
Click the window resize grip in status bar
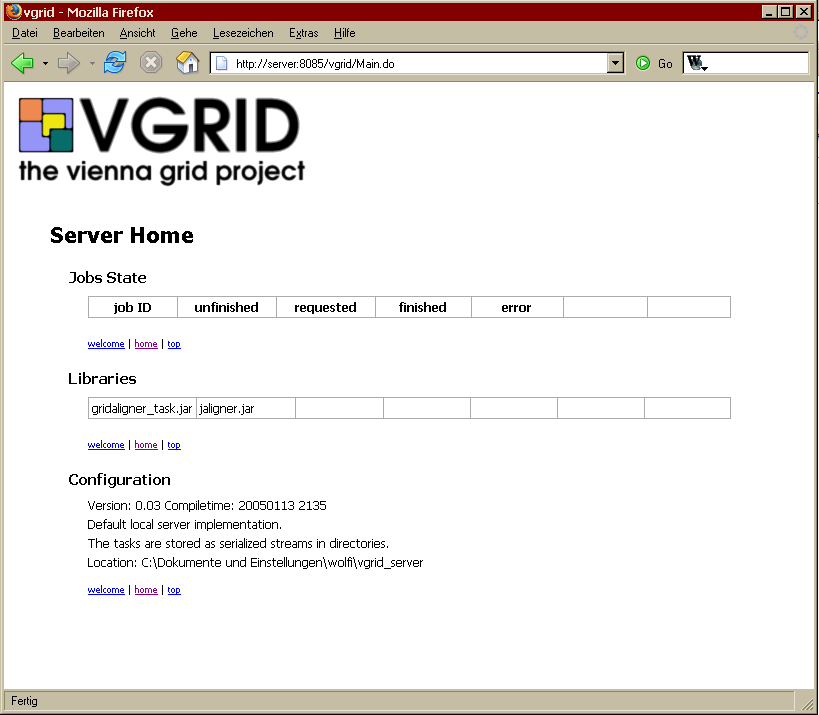(x=806, y=702)
